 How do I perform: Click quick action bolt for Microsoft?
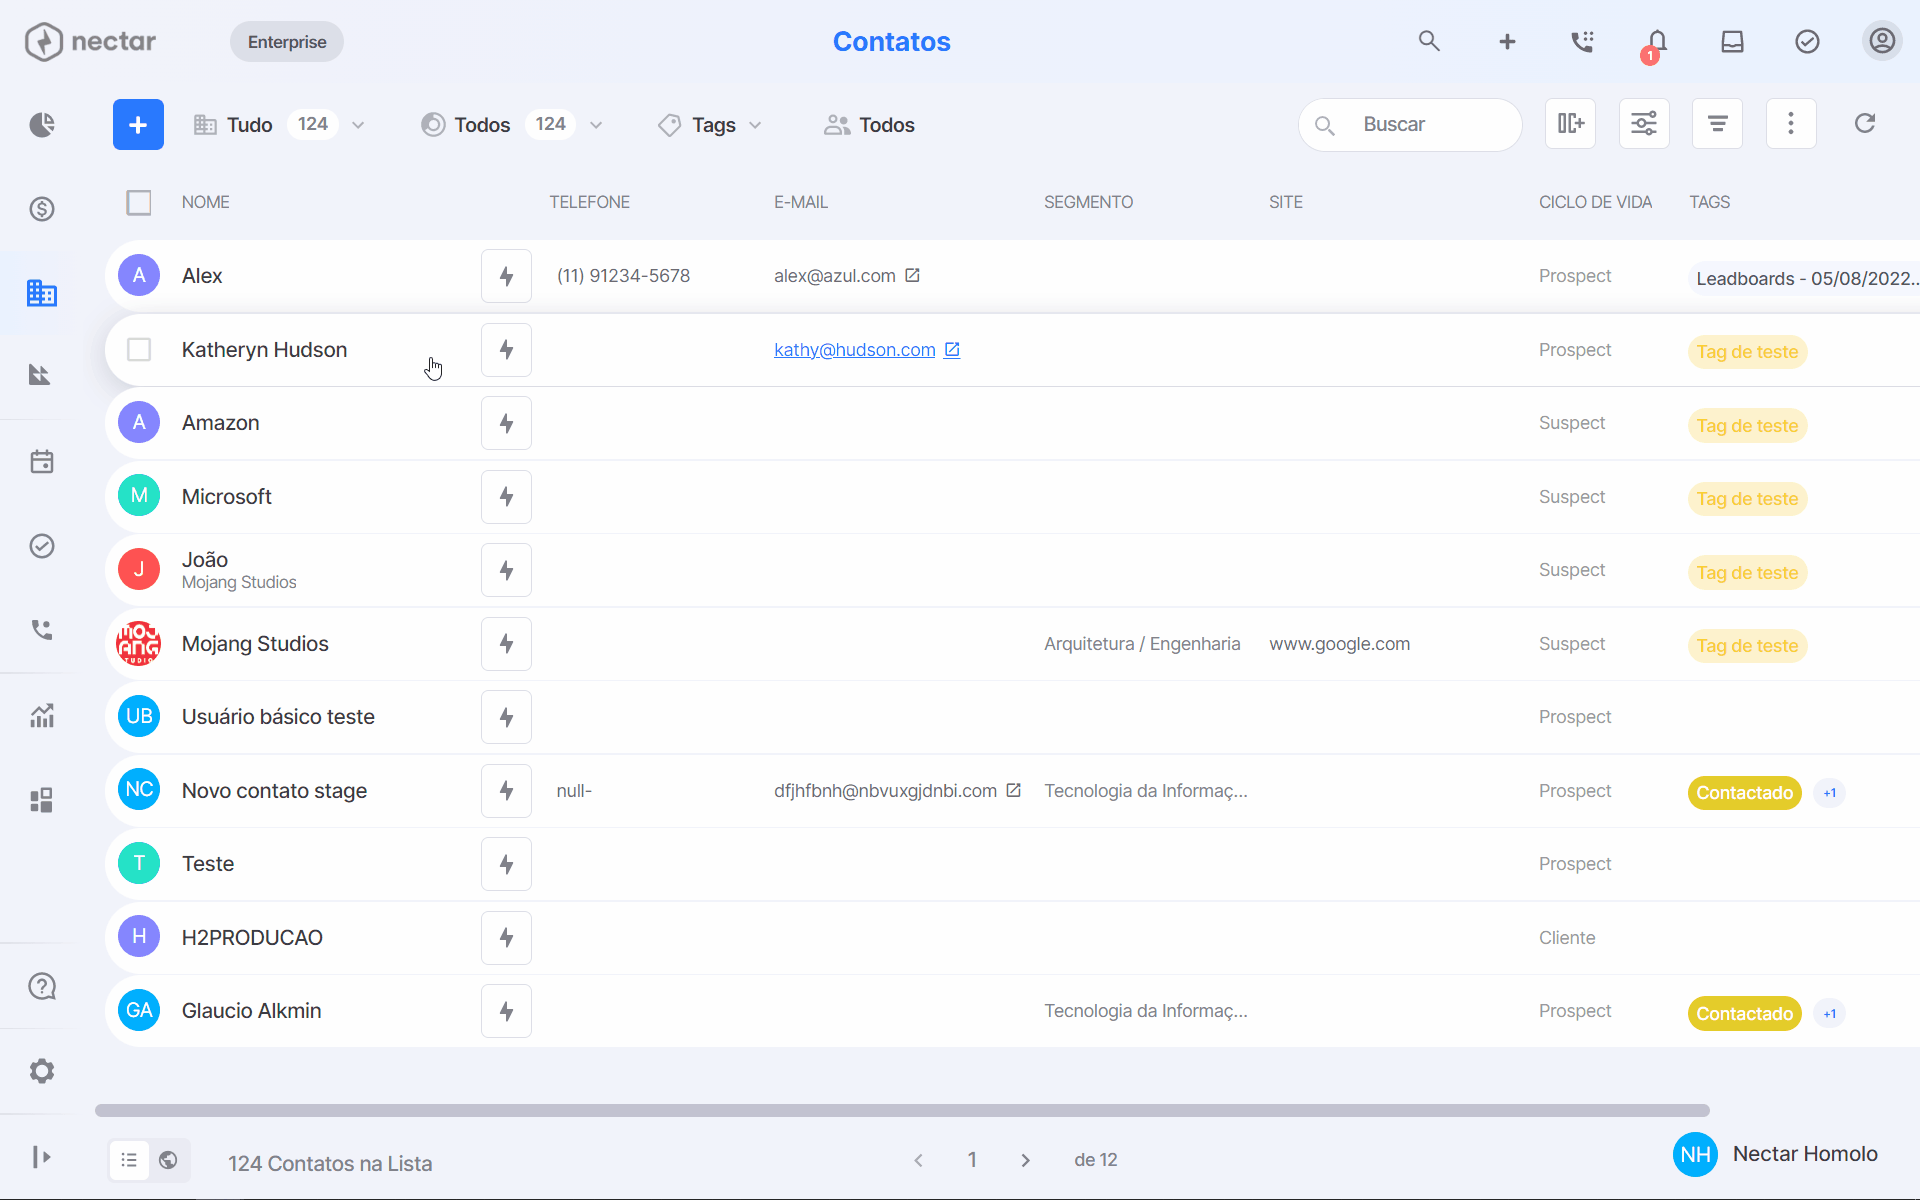(x=506, y=497)
